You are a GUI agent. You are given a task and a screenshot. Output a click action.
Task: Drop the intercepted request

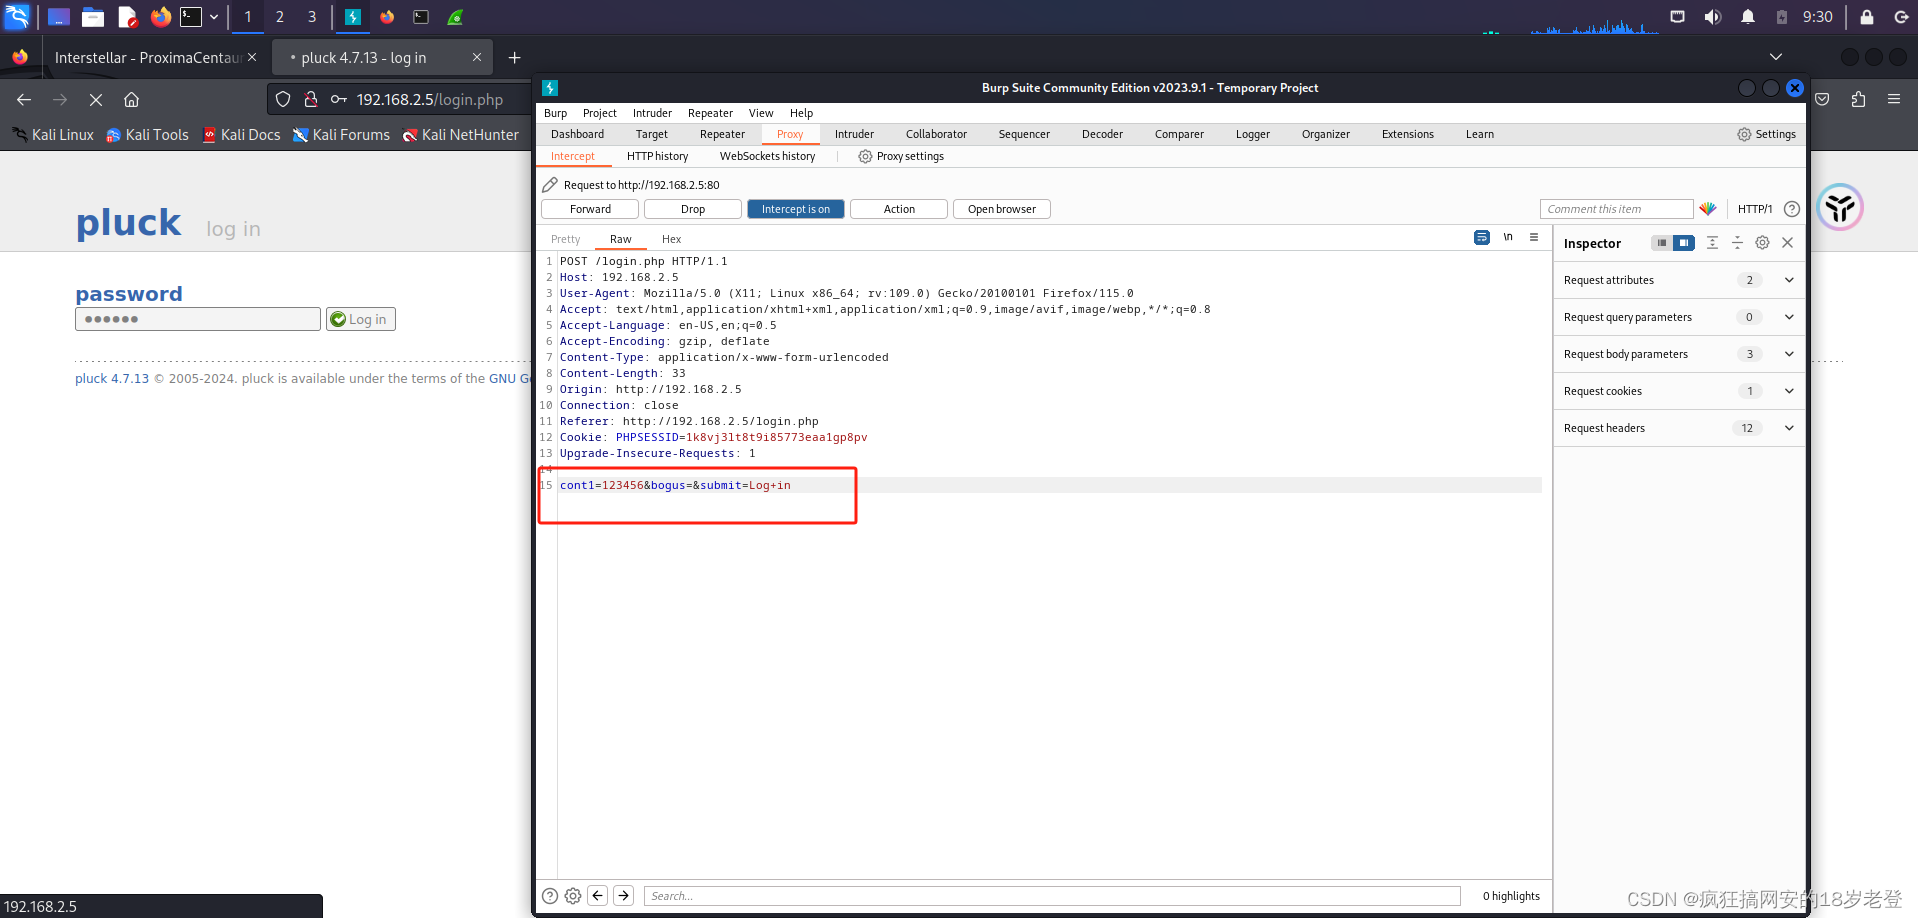693,209
